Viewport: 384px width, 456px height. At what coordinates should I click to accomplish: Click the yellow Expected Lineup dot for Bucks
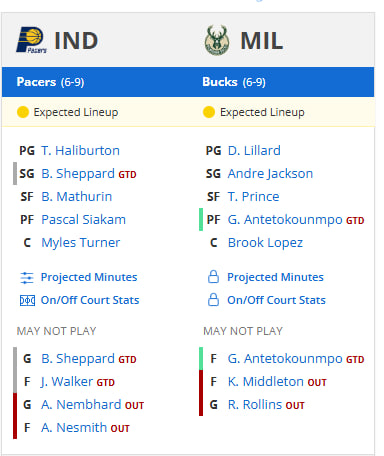pyautogui.click(x=209, y=112)
